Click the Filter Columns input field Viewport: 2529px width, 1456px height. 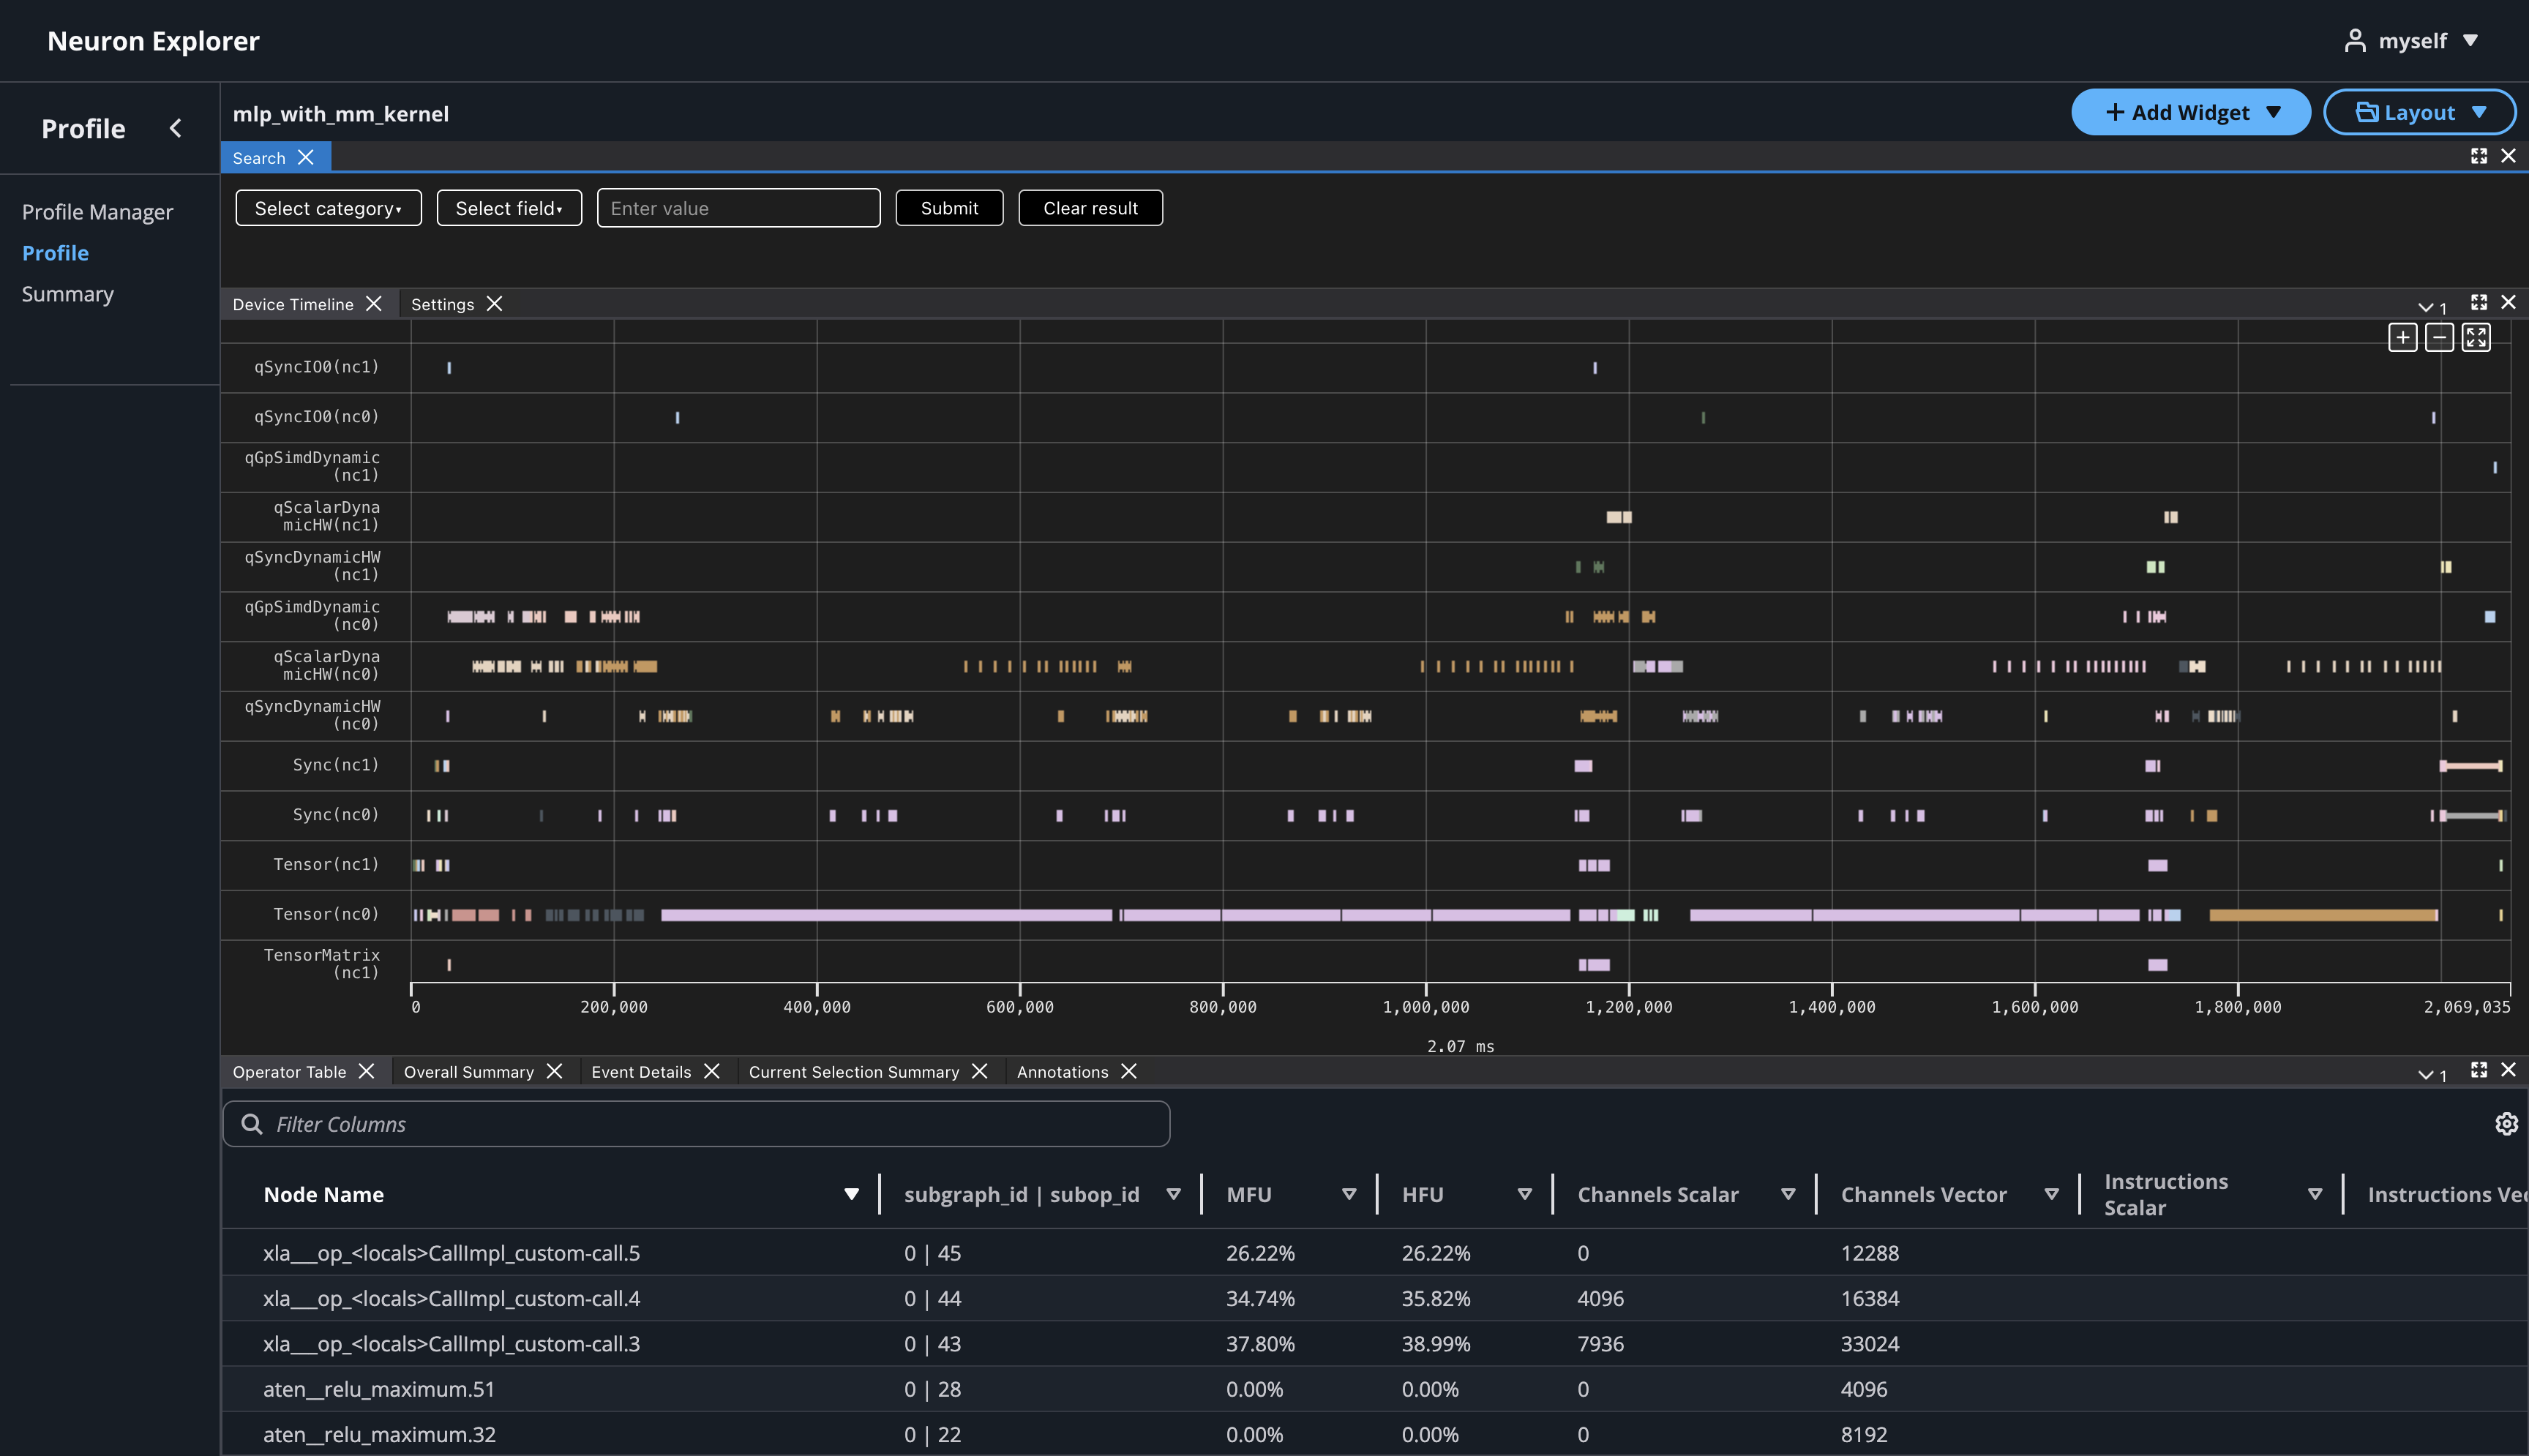tap(695, 1123)
